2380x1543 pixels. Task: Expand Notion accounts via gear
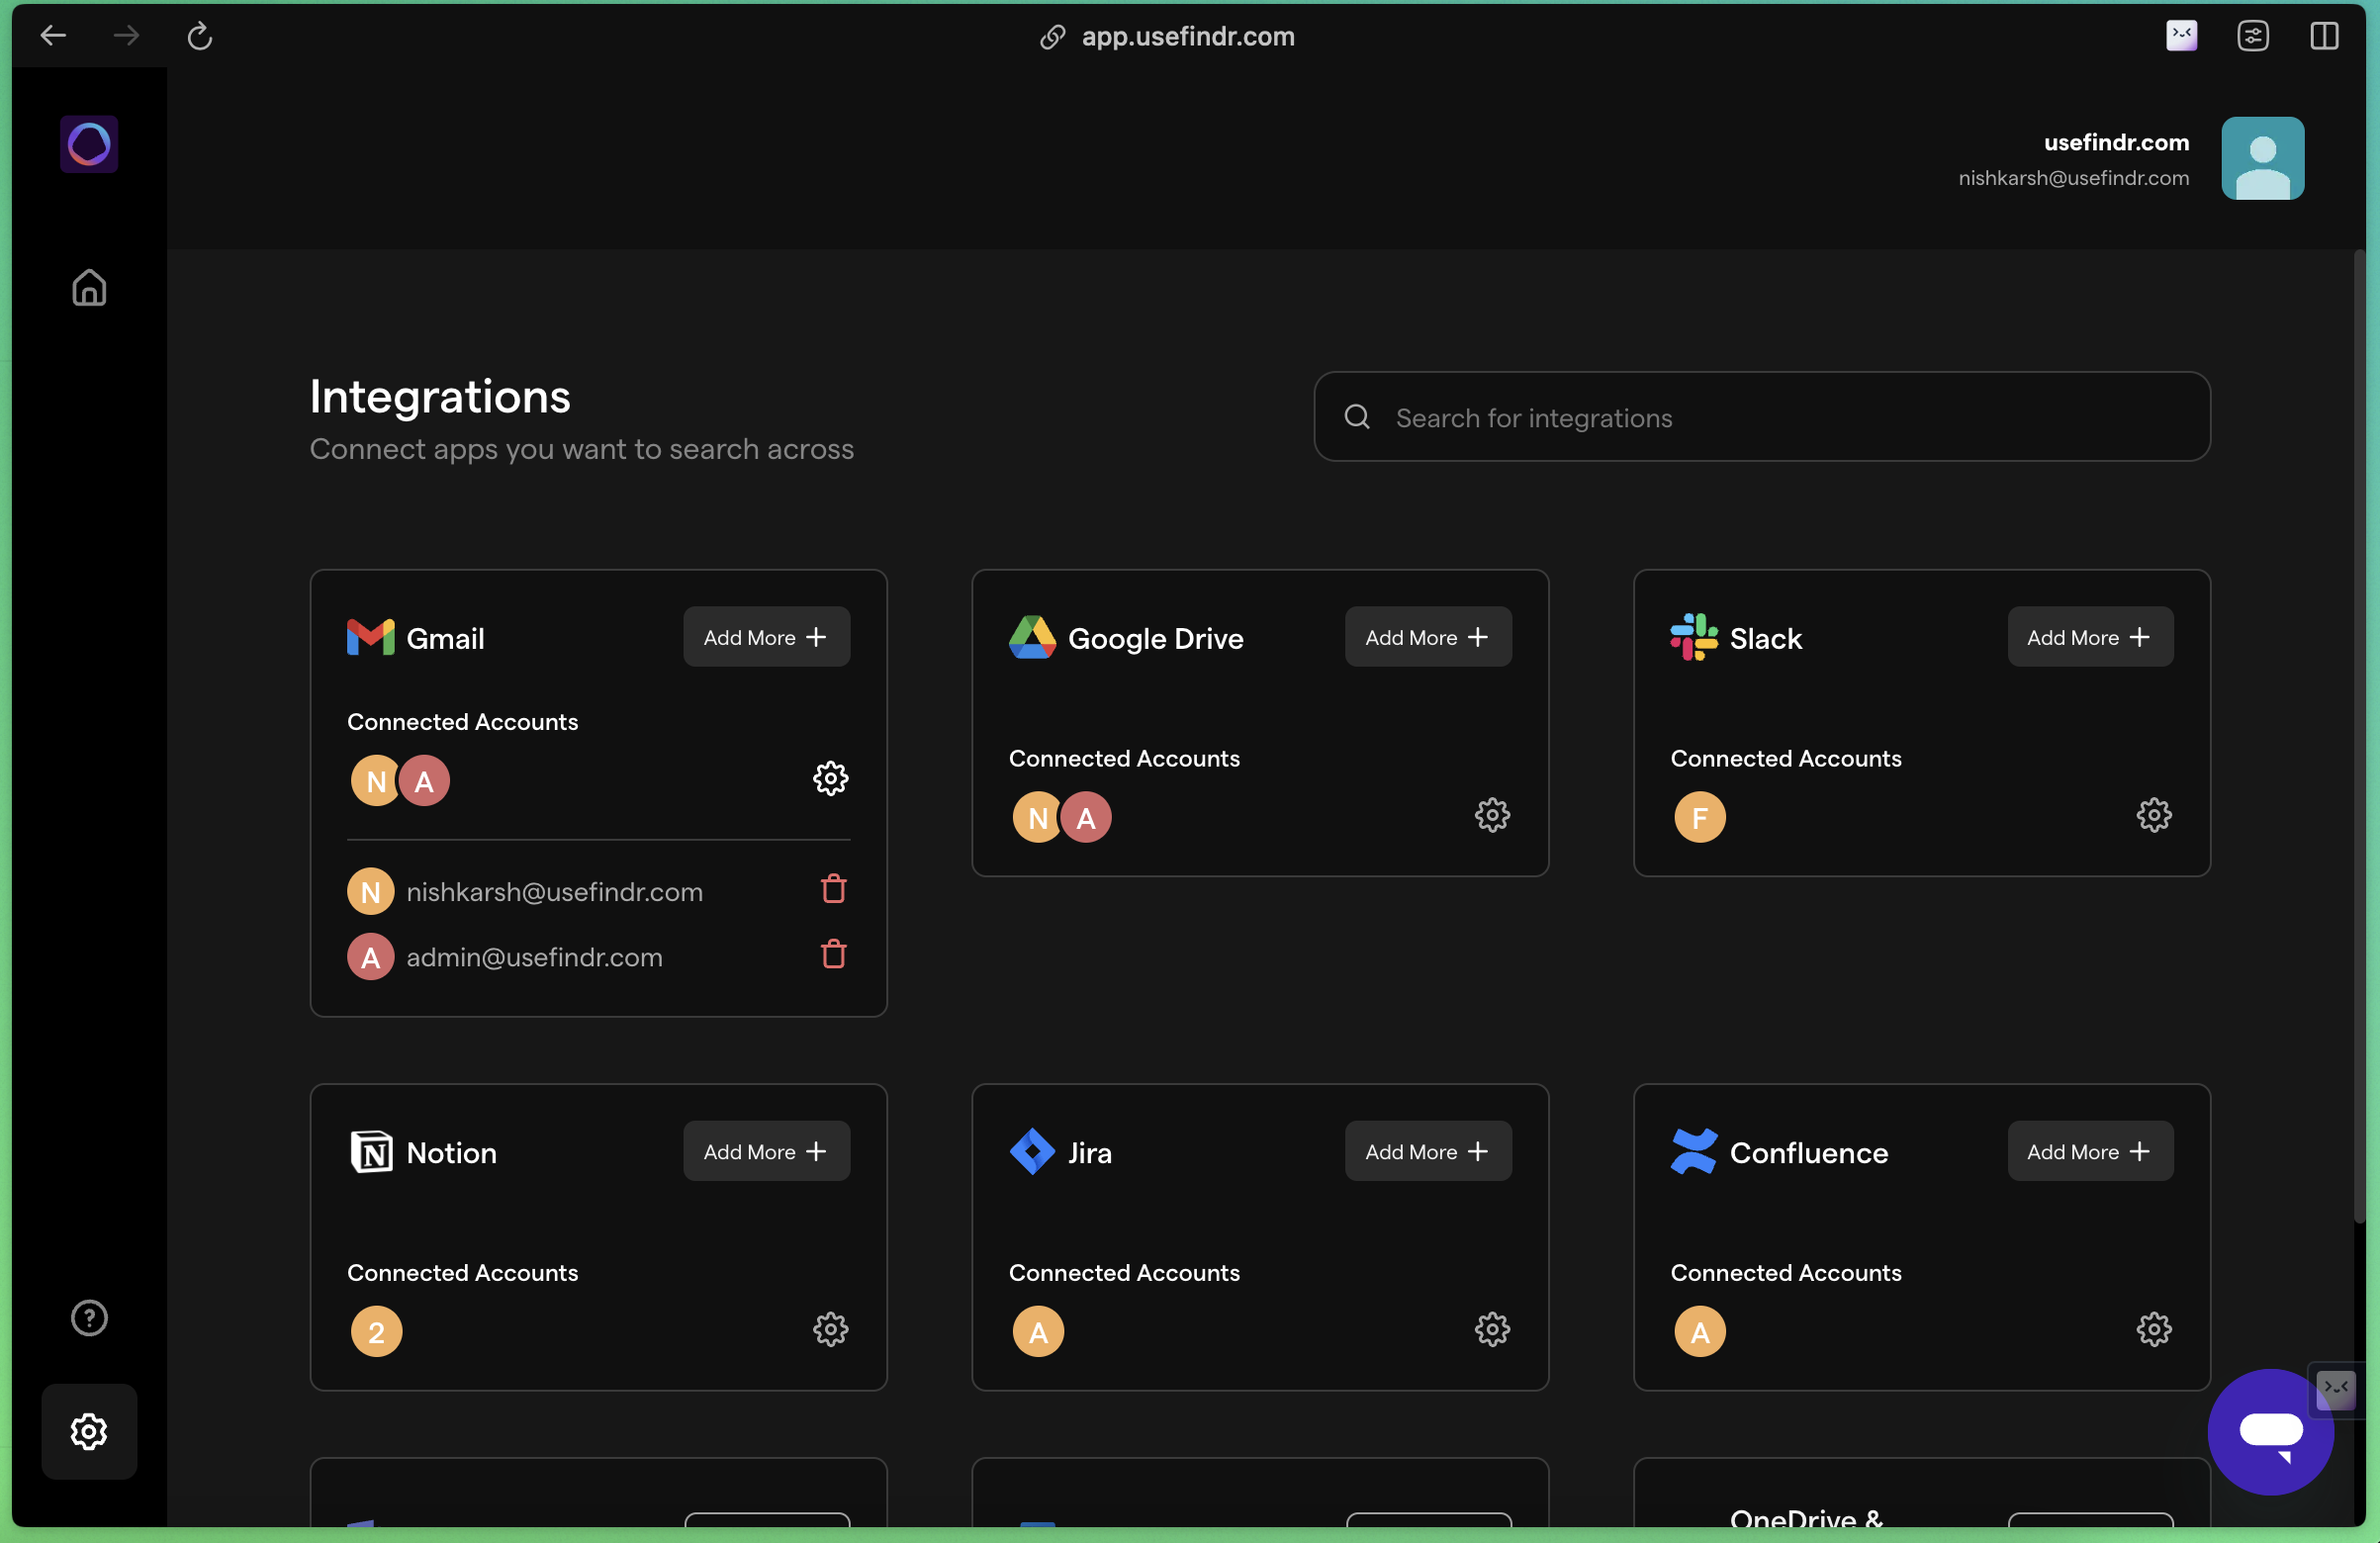coord(830,1330)
